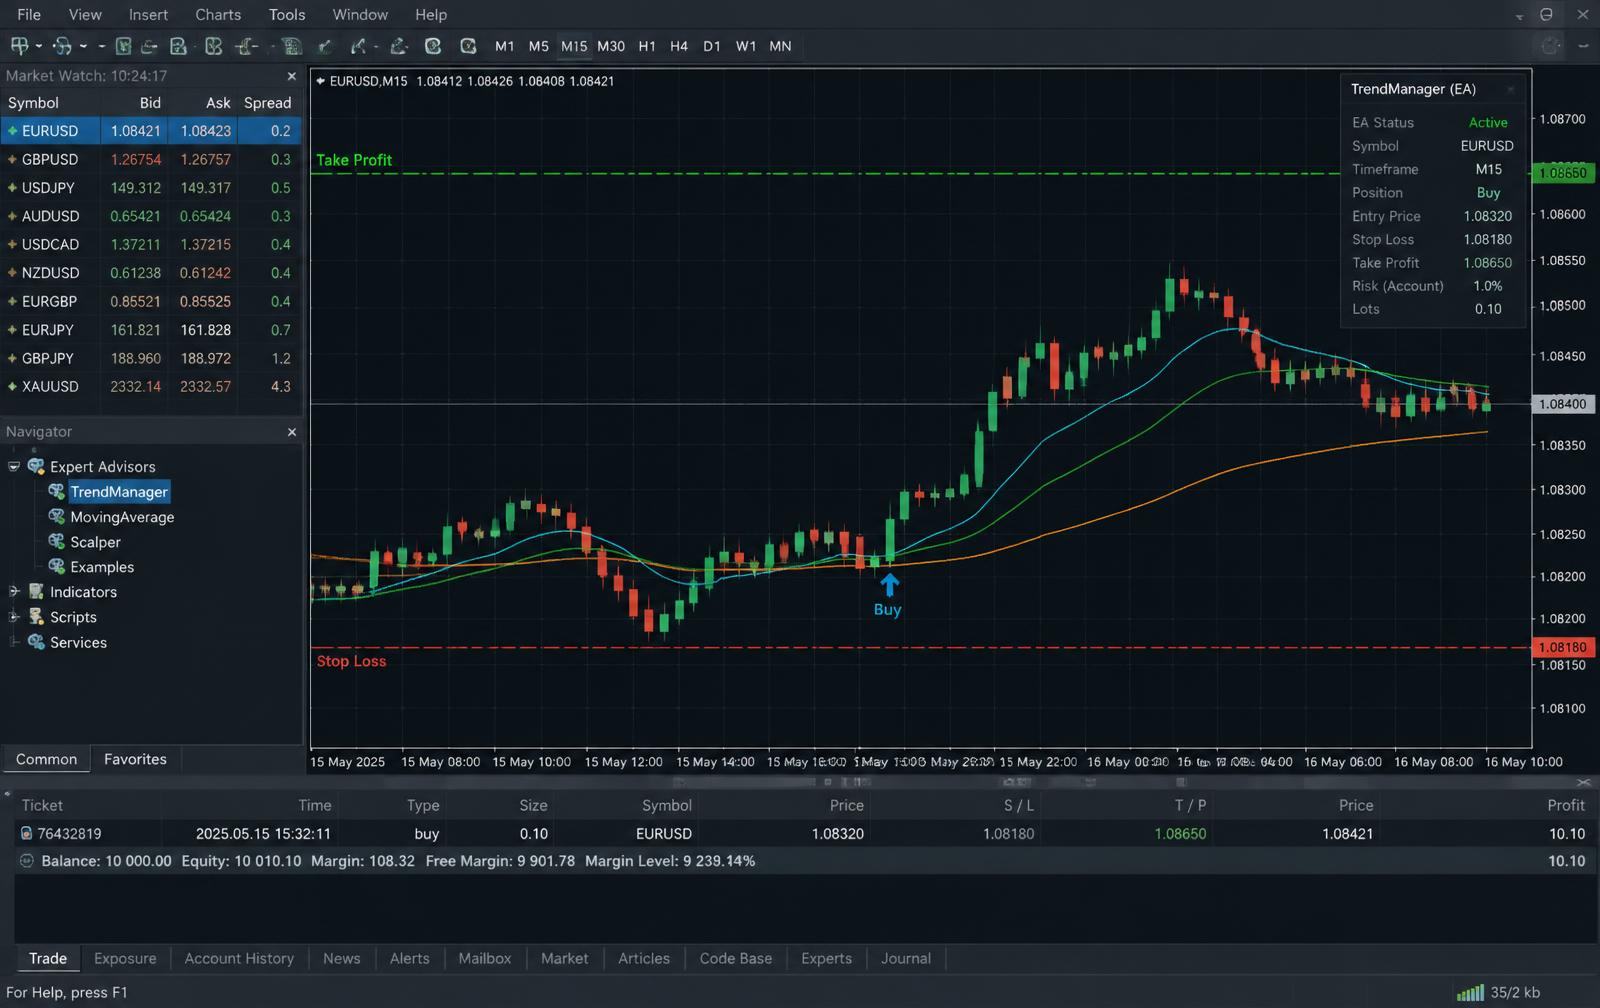
Task: Click the blue Buy arrow marker on chart
Action: click(889, 585)
